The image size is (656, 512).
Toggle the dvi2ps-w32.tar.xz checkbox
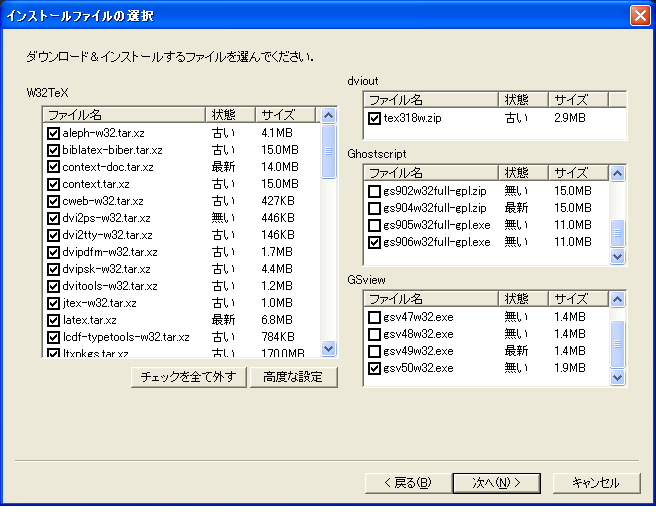click(53, 218)
